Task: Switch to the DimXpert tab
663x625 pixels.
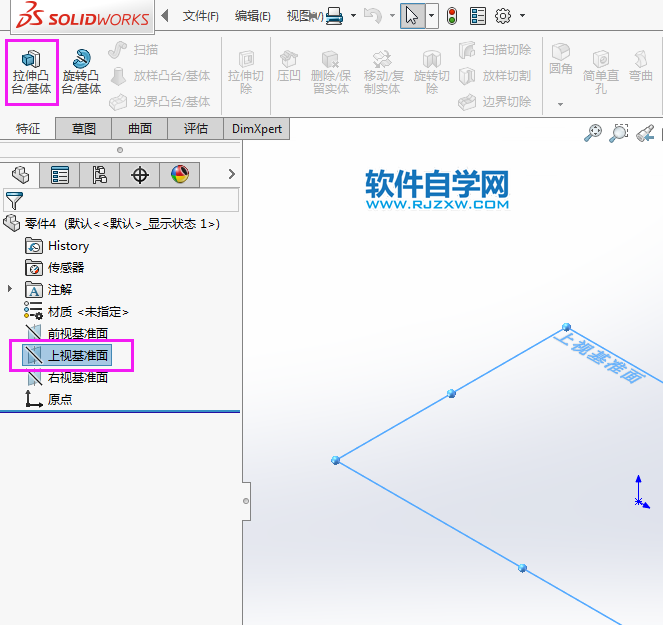Action: tap(257, 129)
